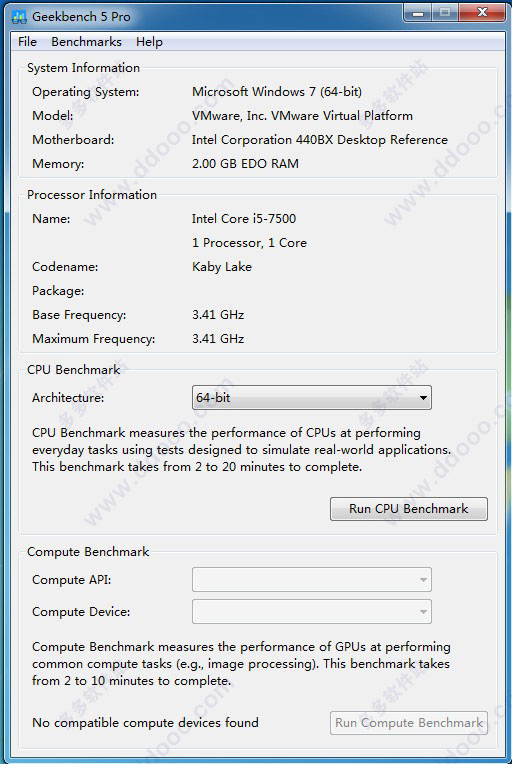Click the 'Compute Device:' label
Image resolution: width=512 pixels, height=764 pixels.
[x=81, y=612]
